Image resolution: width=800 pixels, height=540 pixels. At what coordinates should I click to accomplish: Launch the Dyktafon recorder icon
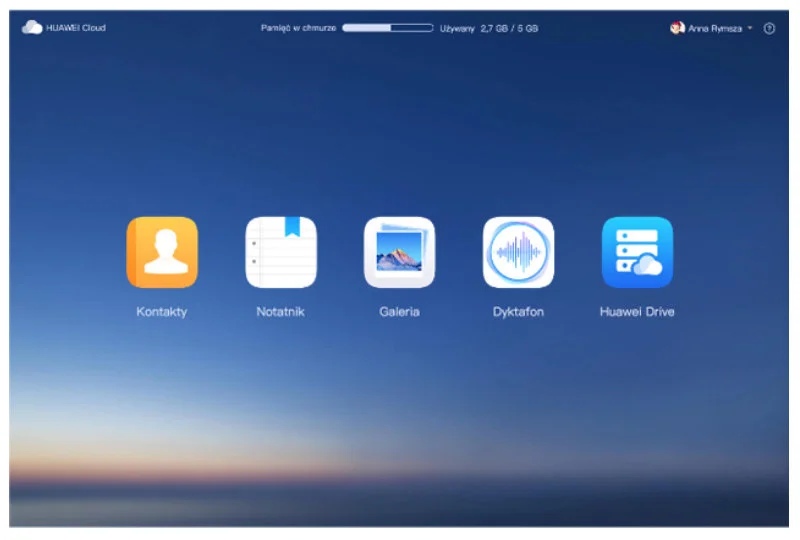point(518,252)
